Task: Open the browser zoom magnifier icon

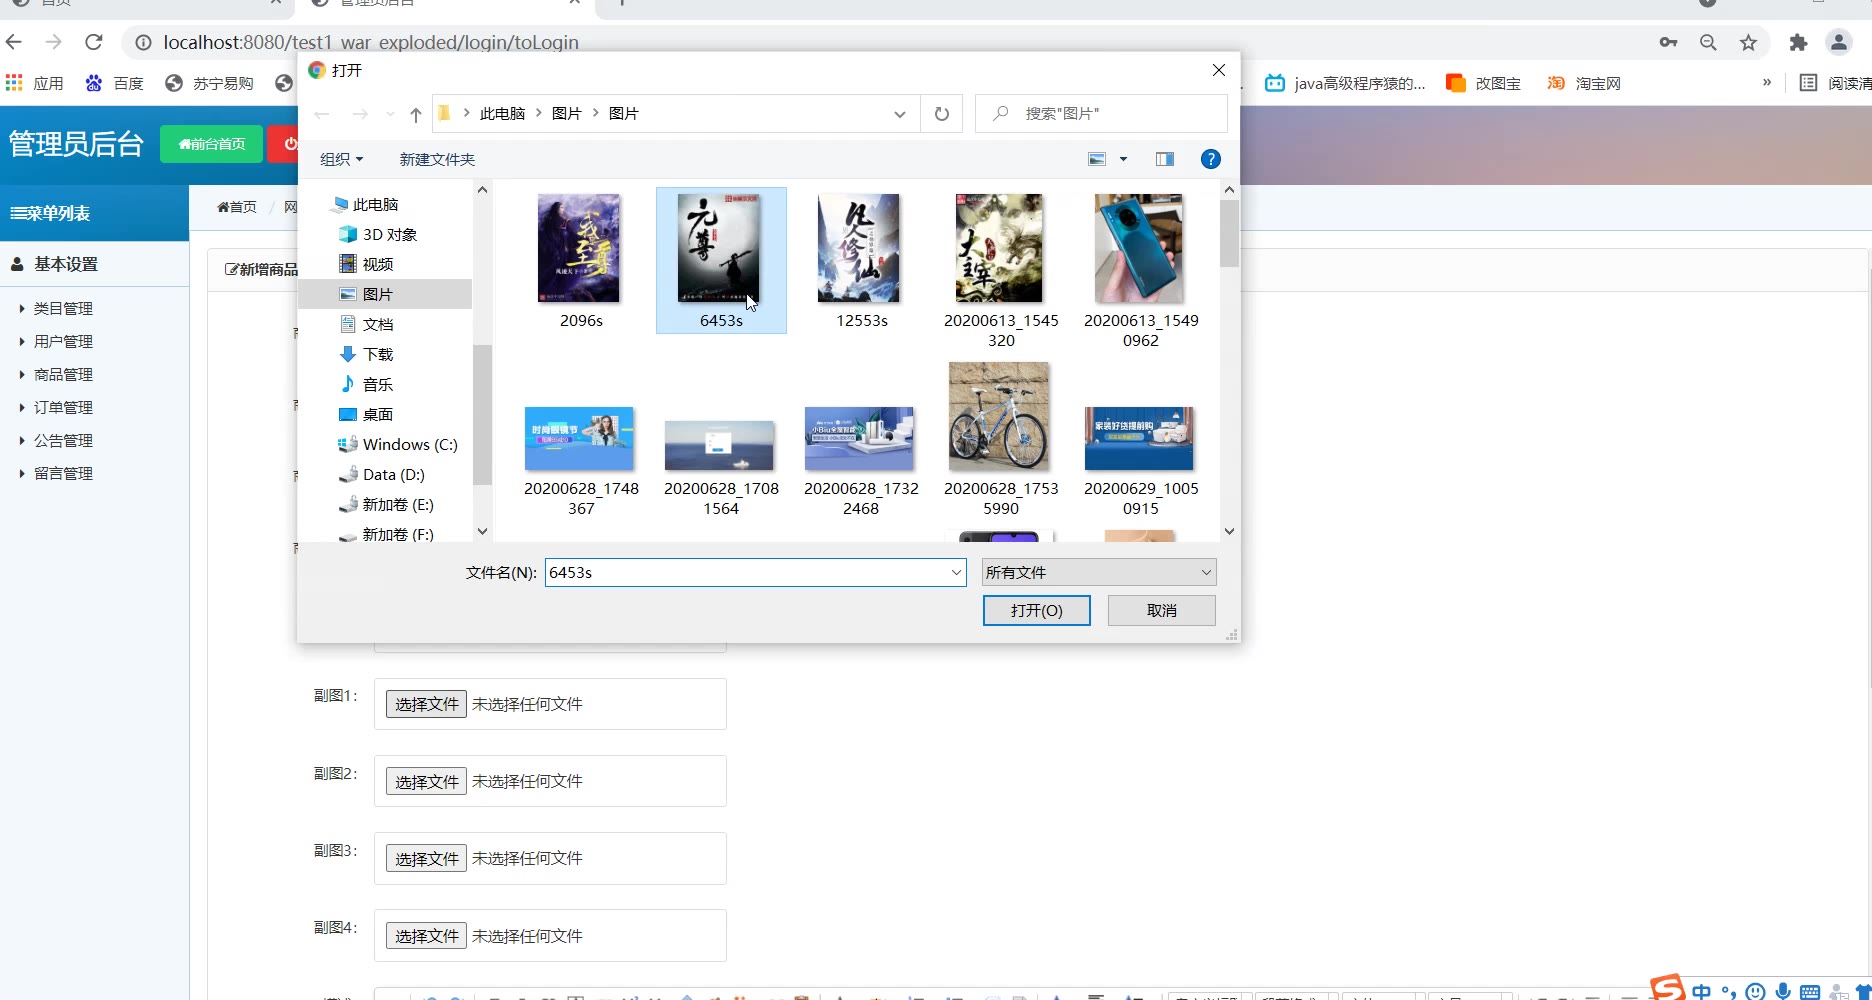Action: [1708, 42]
